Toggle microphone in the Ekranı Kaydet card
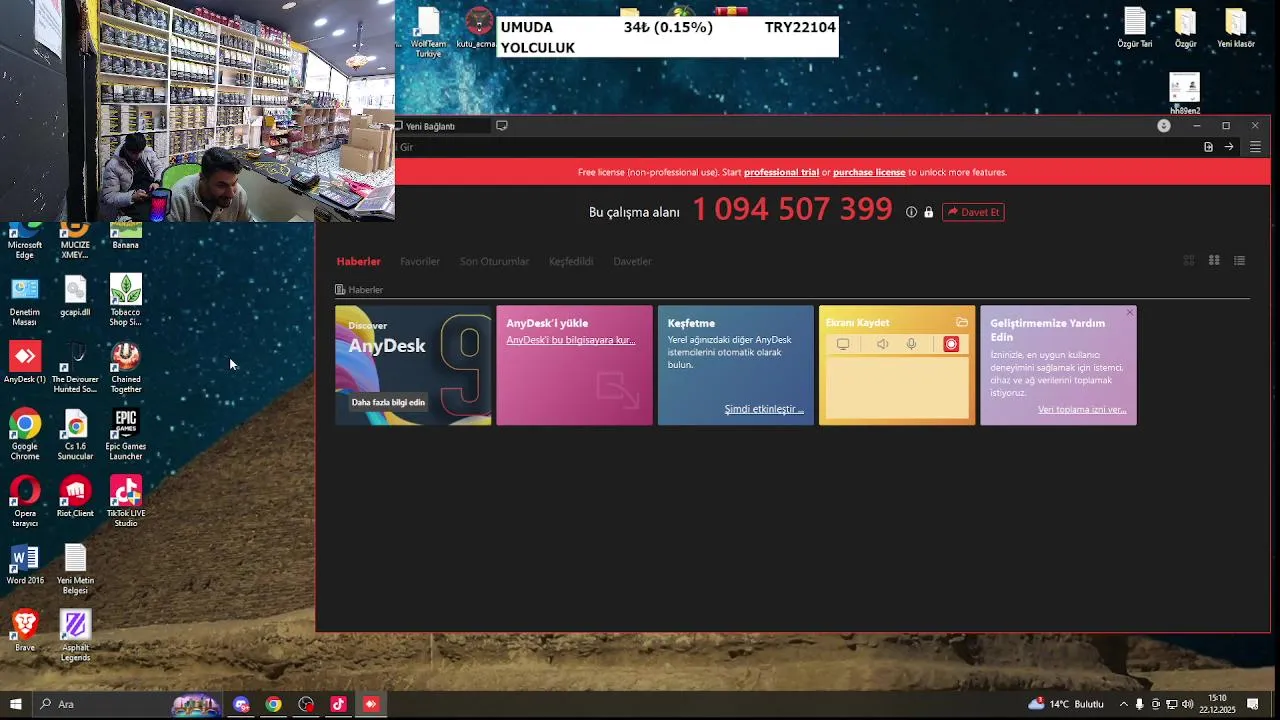 tap(911, 344)
